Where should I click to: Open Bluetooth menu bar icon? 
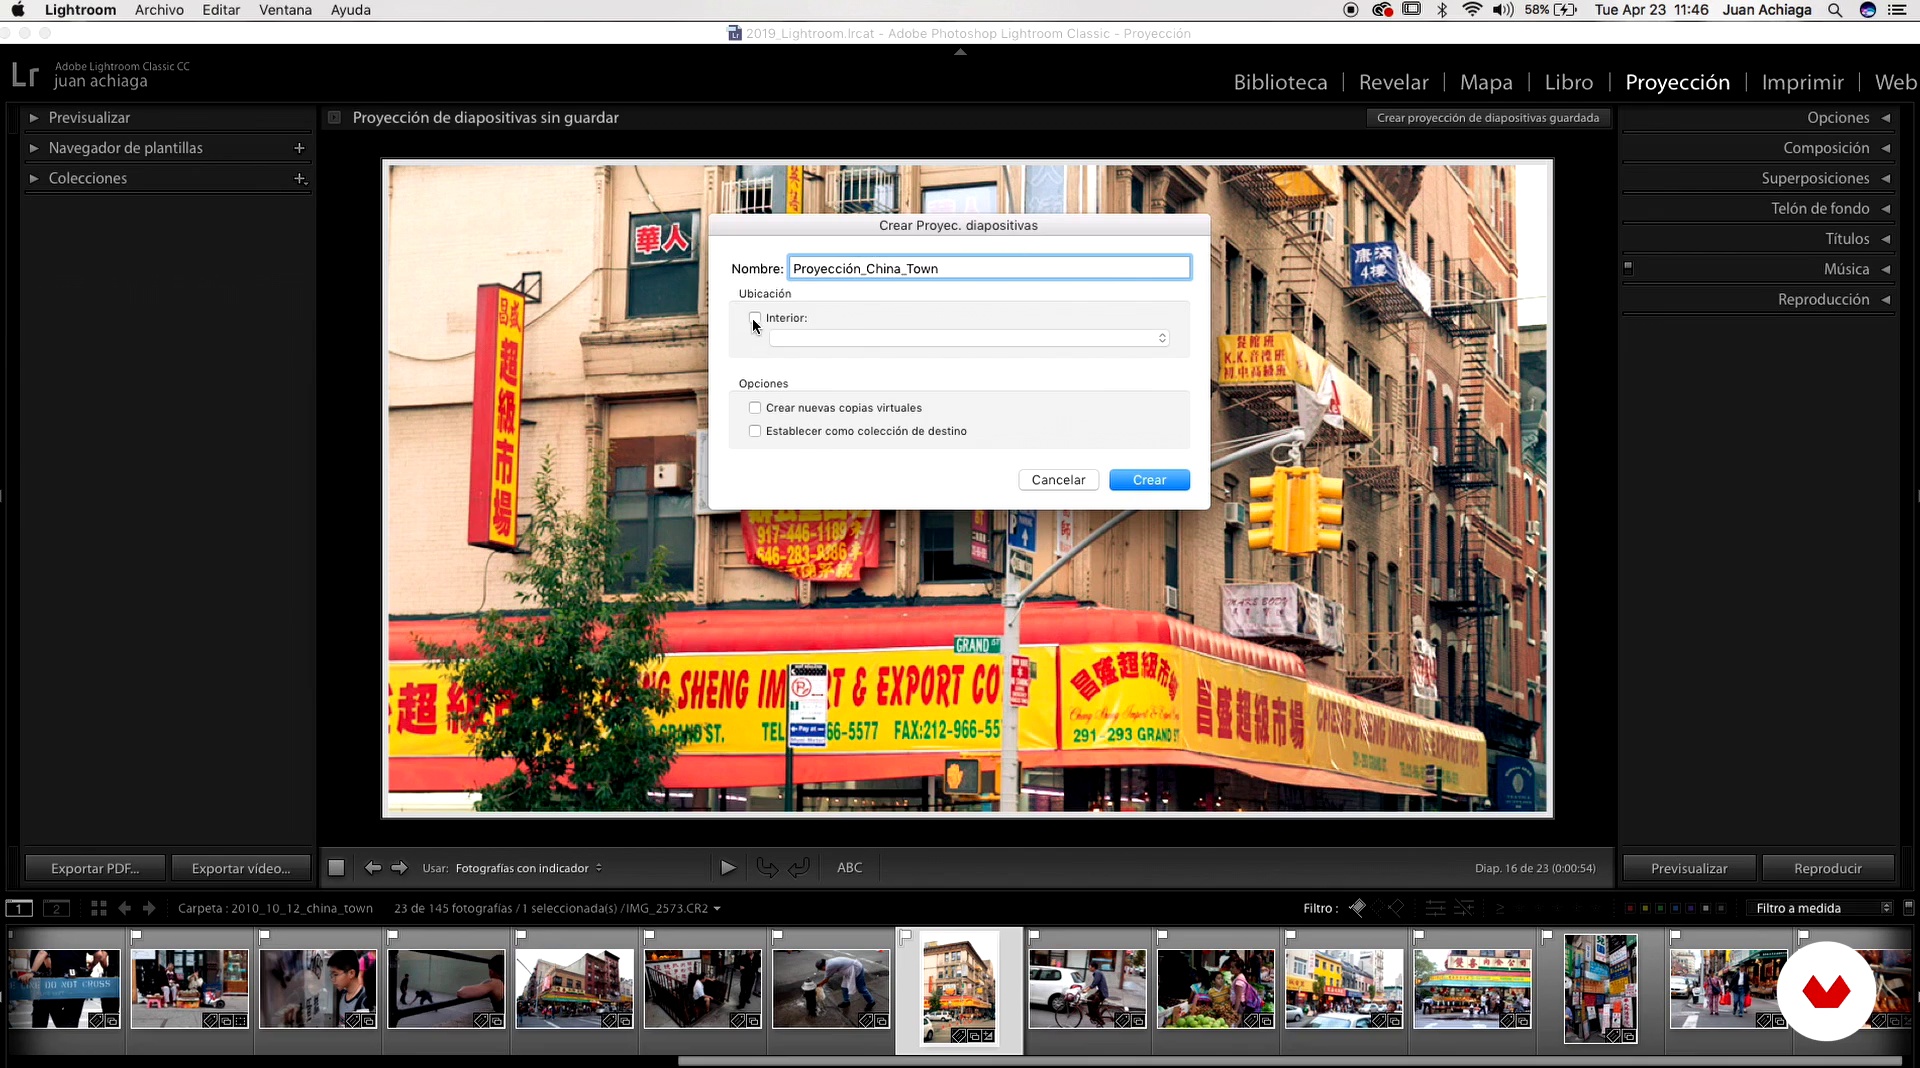[x=1442, y=10]
